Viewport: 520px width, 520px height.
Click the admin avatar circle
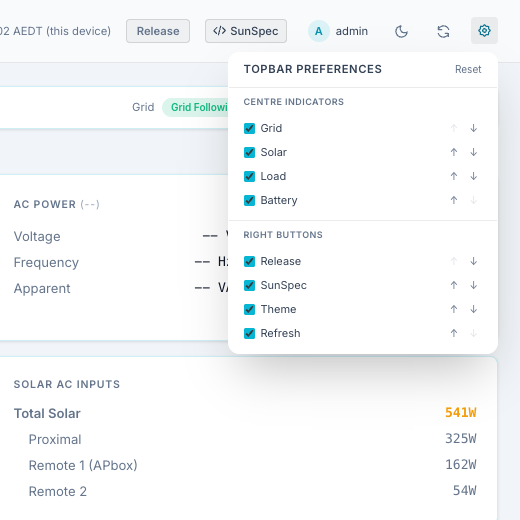(319, 31)
